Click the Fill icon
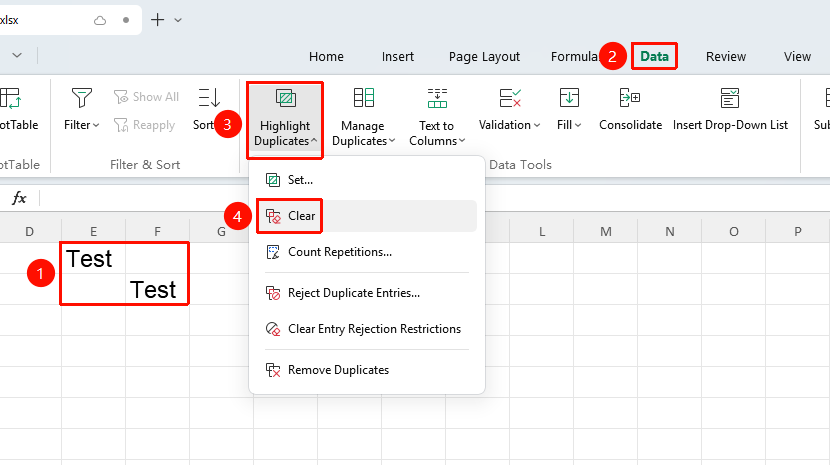 coord(569,98)
